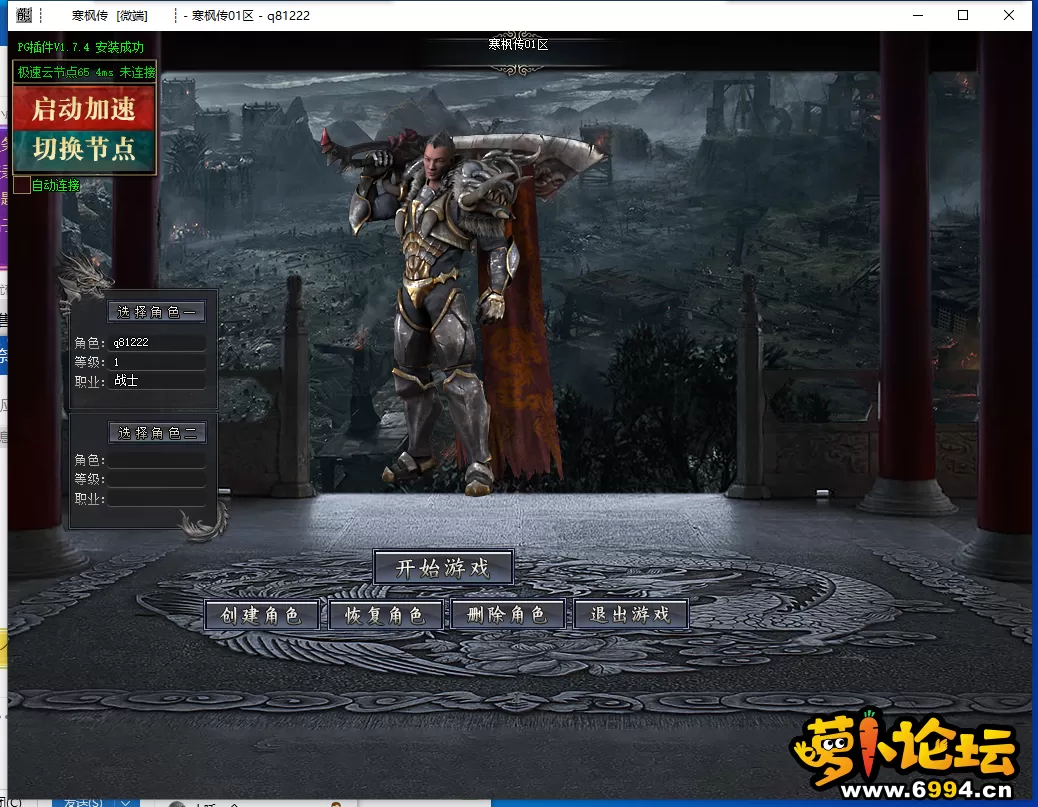Click the empty 职业 field of slot two
This screenshot has height=807, width=1038.
[x=158, y=498]
